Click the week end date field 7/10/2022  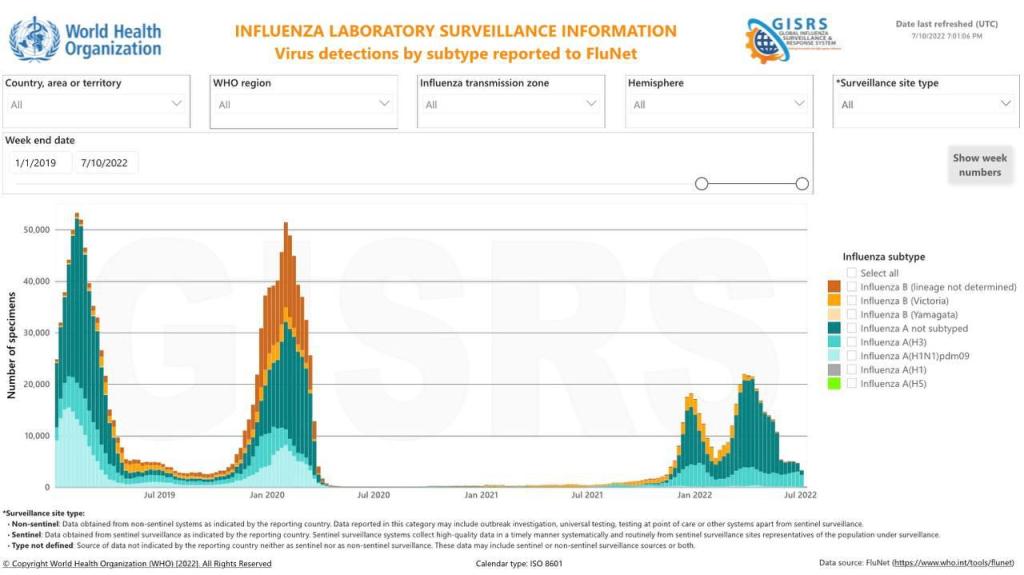click(107, 163)
